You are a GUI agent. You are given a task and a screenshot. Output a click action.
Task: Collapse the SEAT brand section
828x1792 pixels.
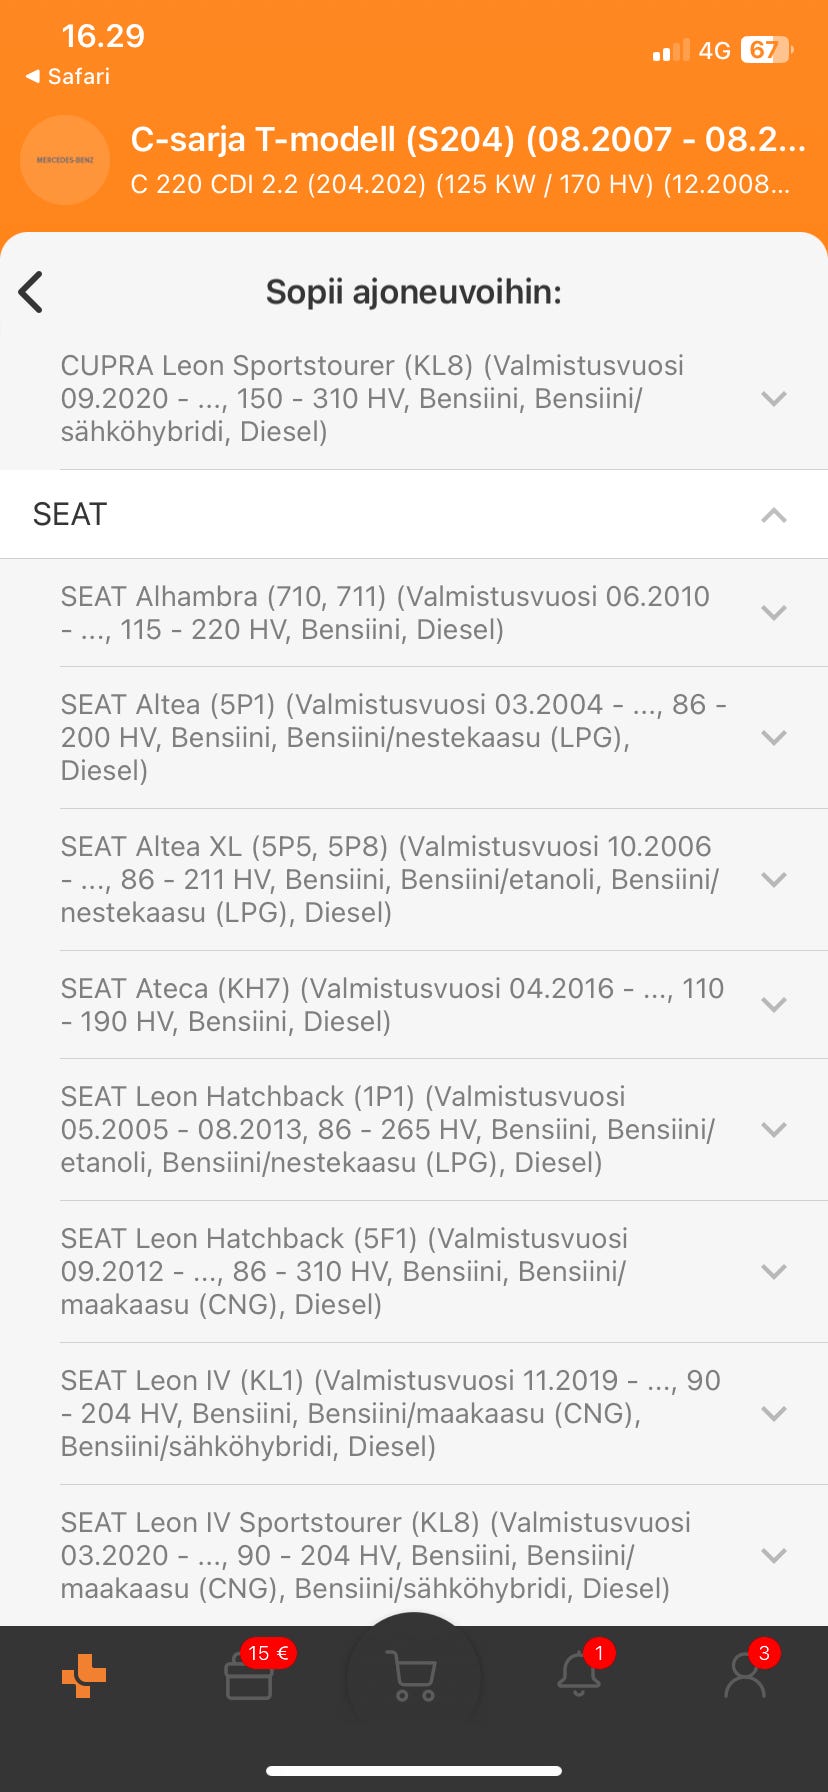(773, 515)
